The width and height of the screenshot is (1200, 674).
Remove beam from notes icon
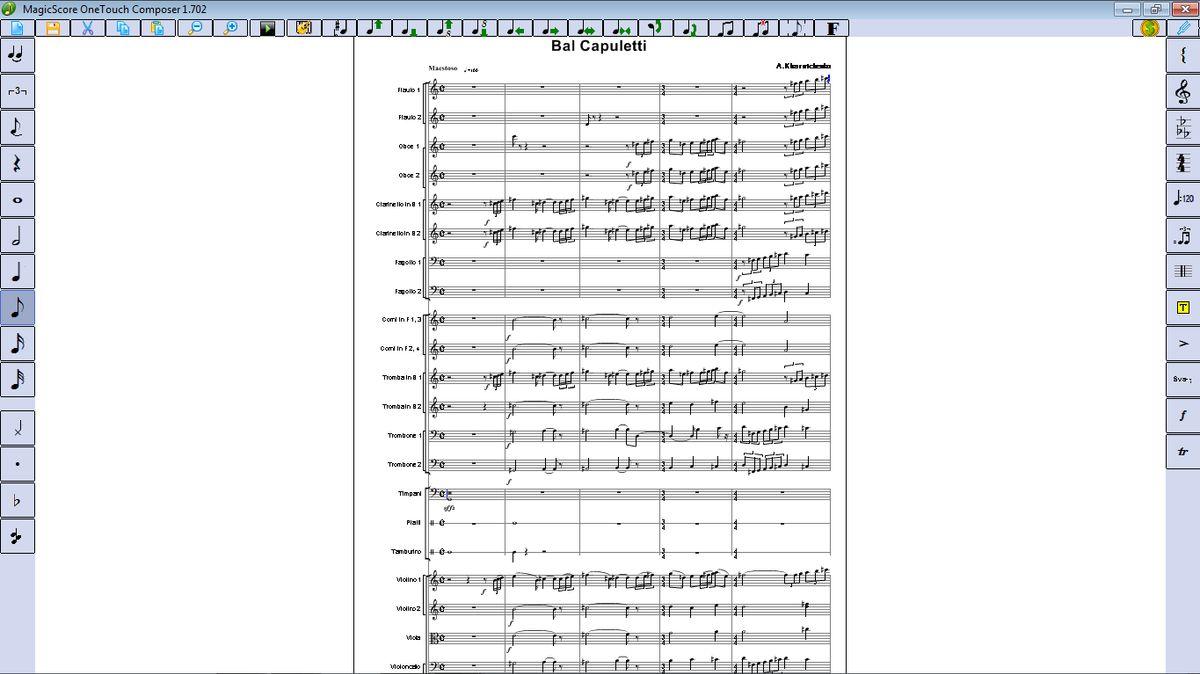click(761, 28)
